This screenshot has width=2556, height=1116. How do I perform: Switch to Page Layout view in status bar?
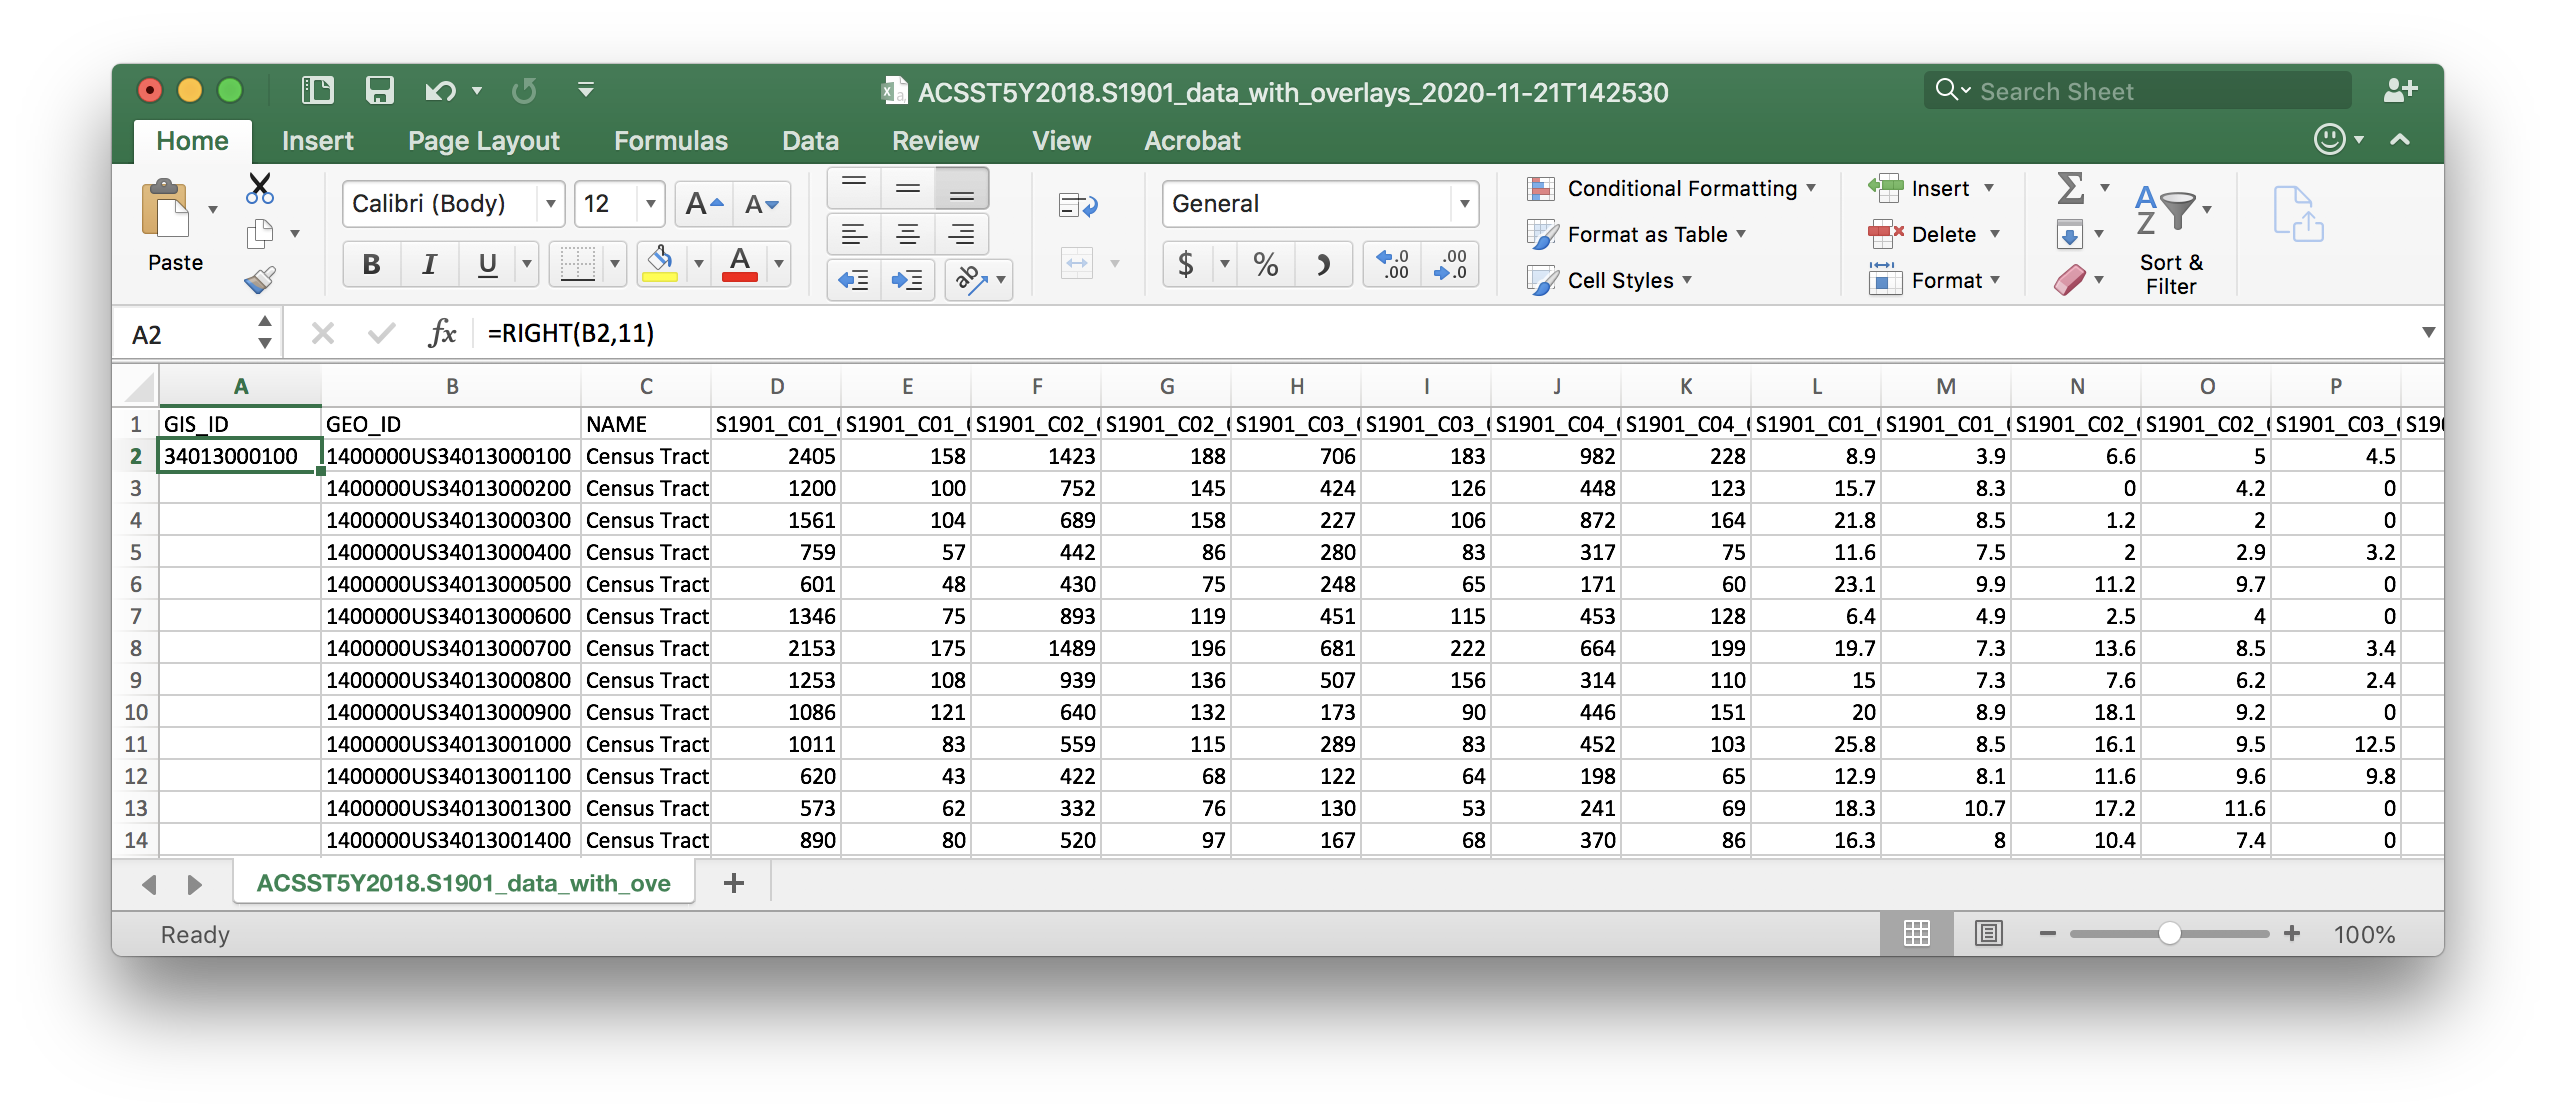point(1988,933)
